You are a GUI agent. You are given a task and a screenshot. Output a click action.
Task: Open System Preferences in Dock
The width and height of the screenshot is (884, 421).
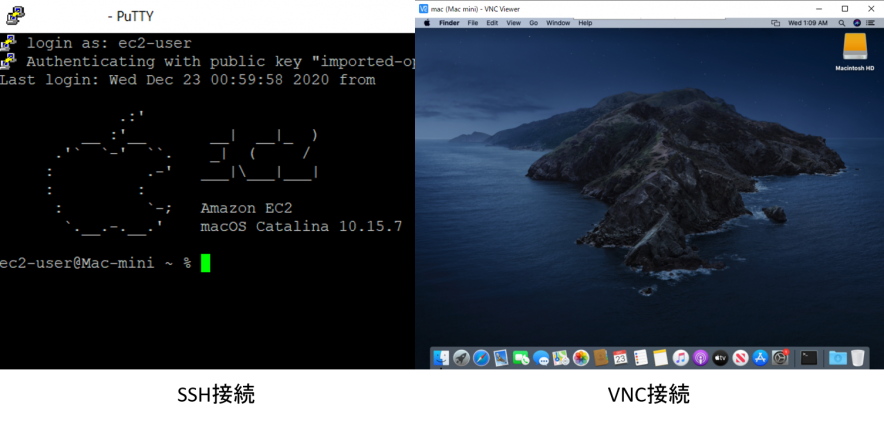pyautogui.click(x=780, y=358)
